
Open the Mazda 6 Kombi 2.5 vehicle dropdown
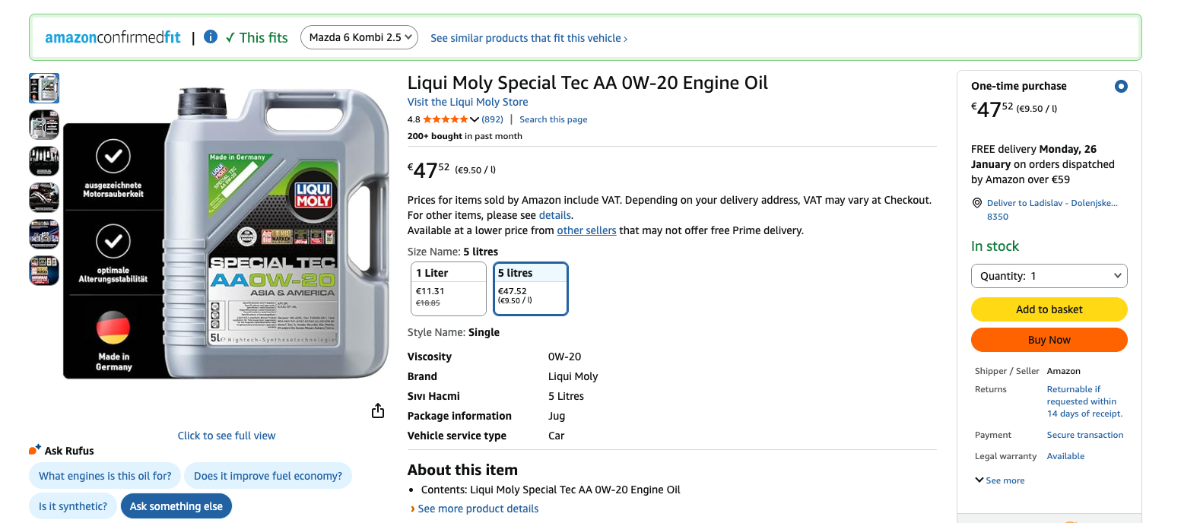click(x=359, y=38)
